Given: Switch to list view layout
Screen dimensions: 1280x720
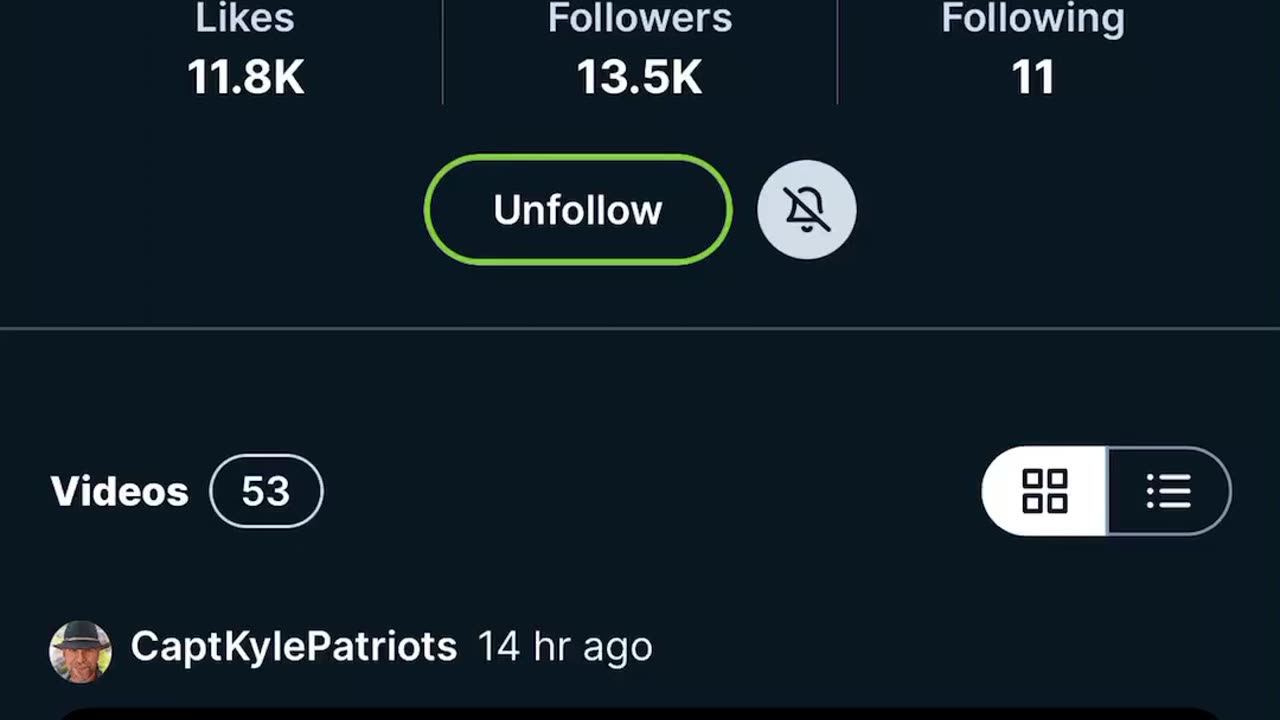Looking at the screenshot, I should pos(1169,491).
